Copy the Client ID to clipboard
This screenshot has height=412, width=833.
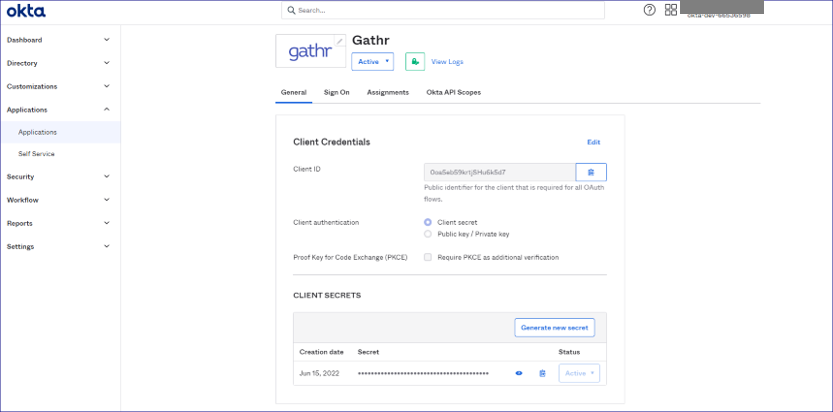[591, 172]
